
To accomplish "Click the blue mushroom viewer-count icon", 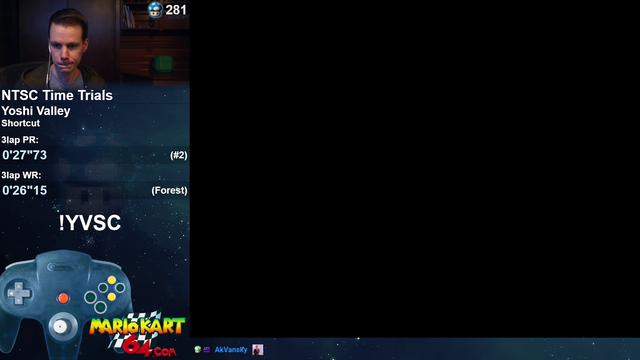I will pos(155,10).
